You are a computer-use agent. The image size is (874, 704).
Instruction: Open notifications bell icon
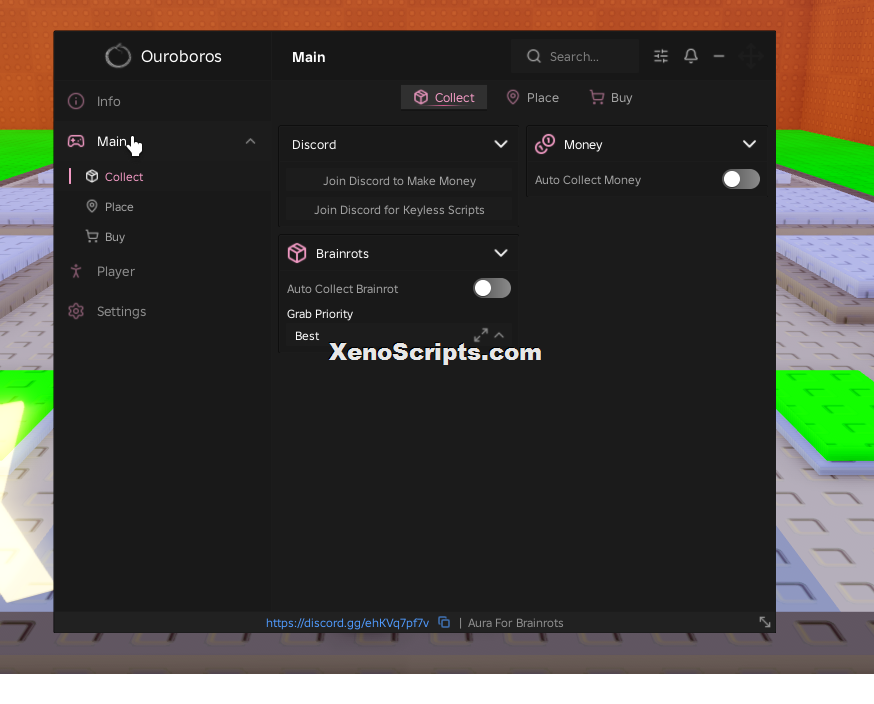click(x=691, y=56)
